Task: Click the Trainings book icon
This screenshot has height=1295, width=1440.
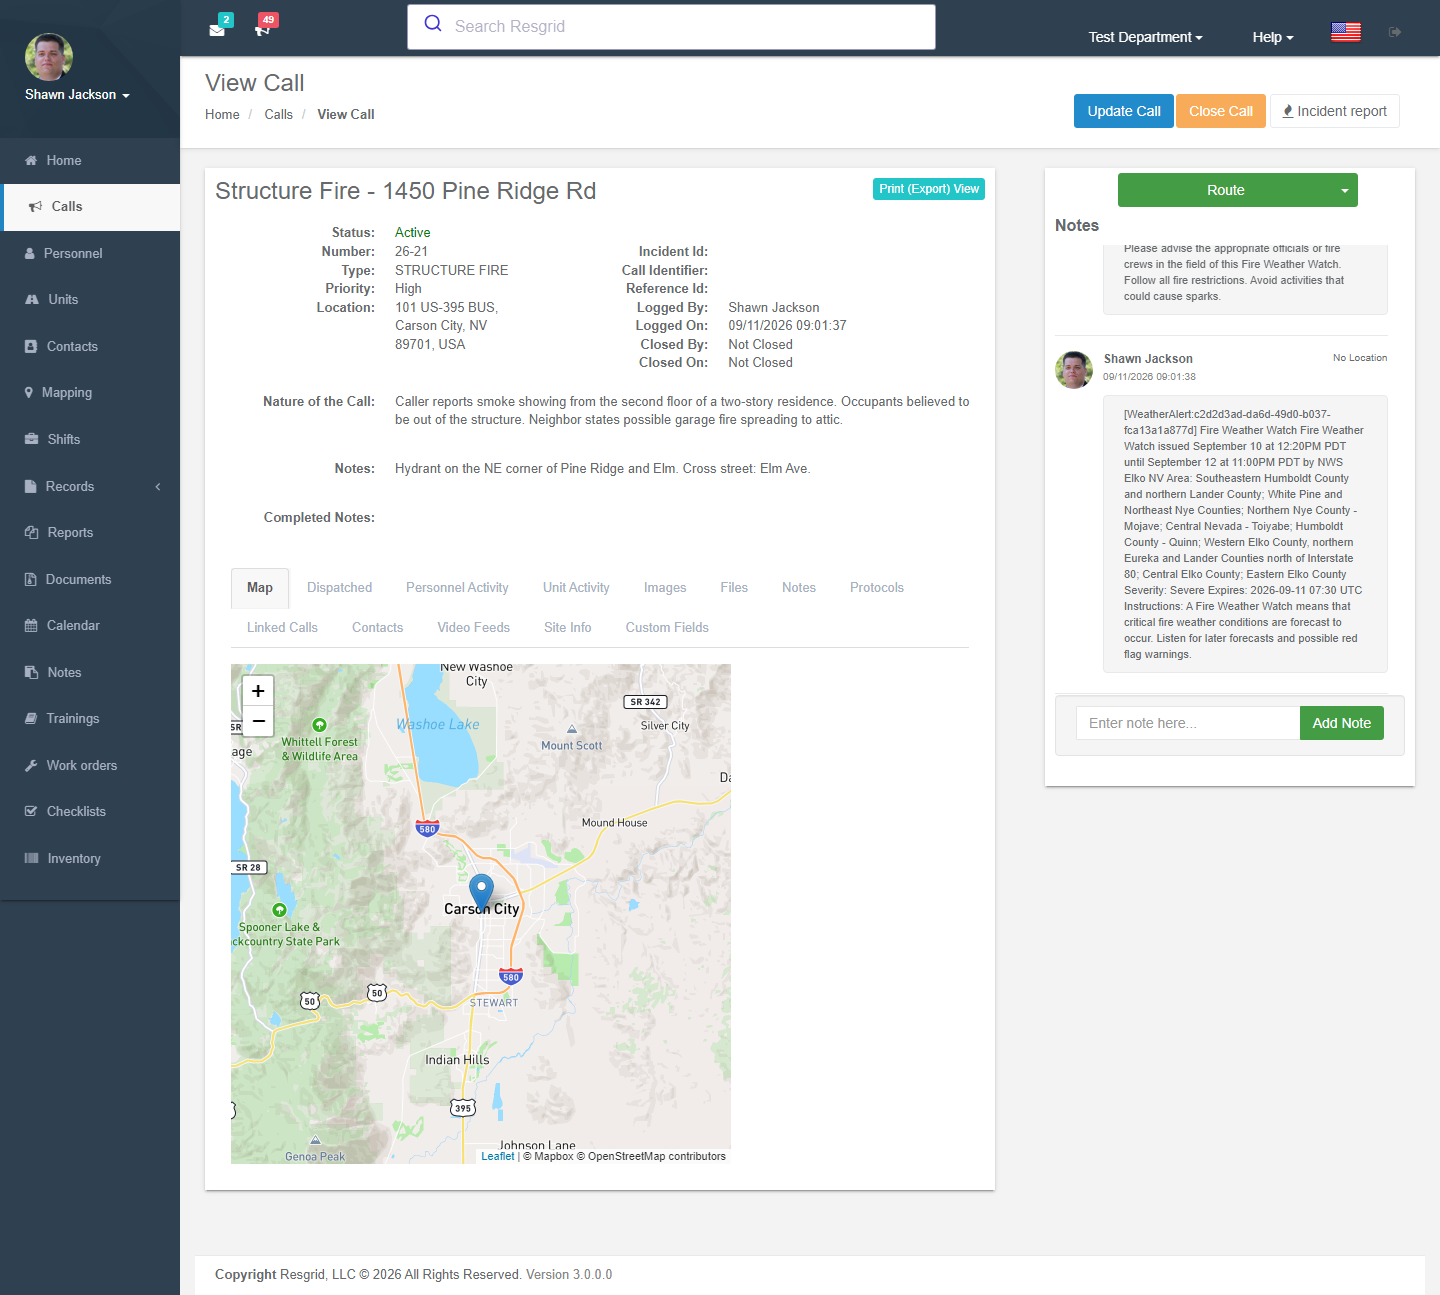Action: point(31,719)
